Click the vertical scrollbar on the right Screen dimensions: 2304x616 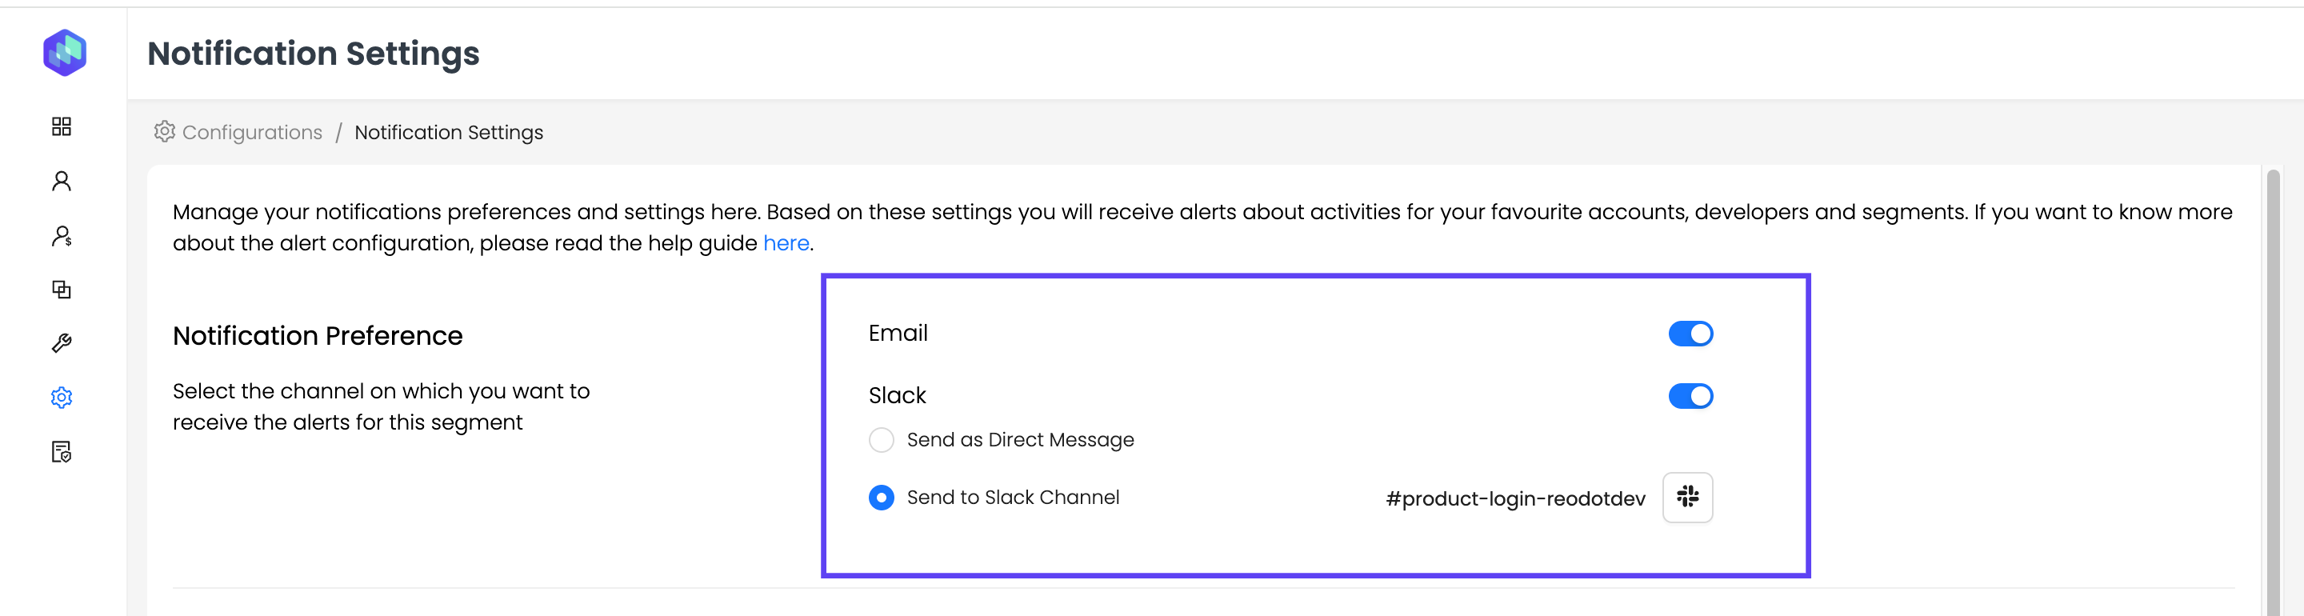[x=2273, y=390]
